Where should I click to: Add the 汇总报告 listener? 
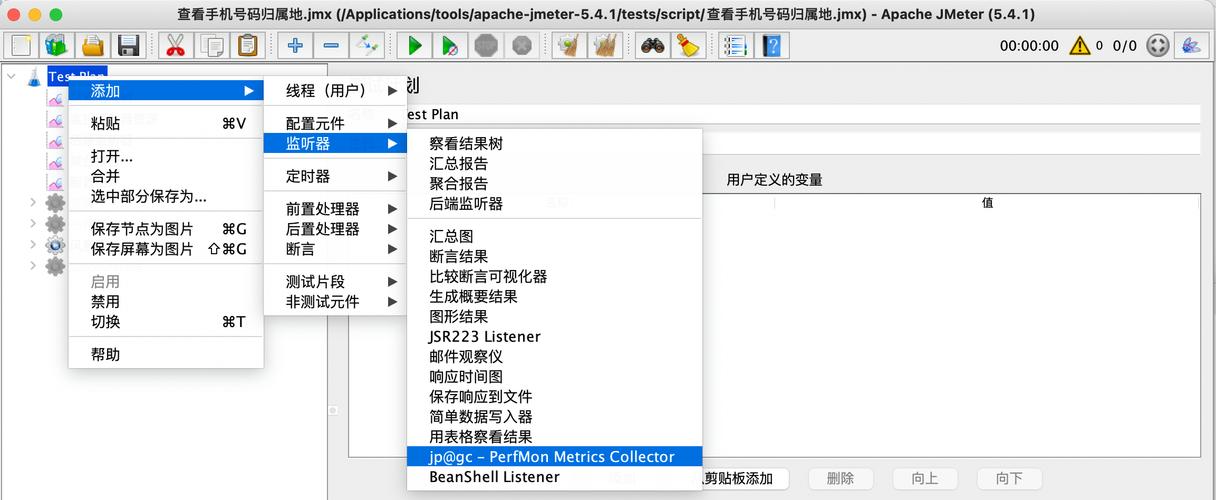point(555,163)
